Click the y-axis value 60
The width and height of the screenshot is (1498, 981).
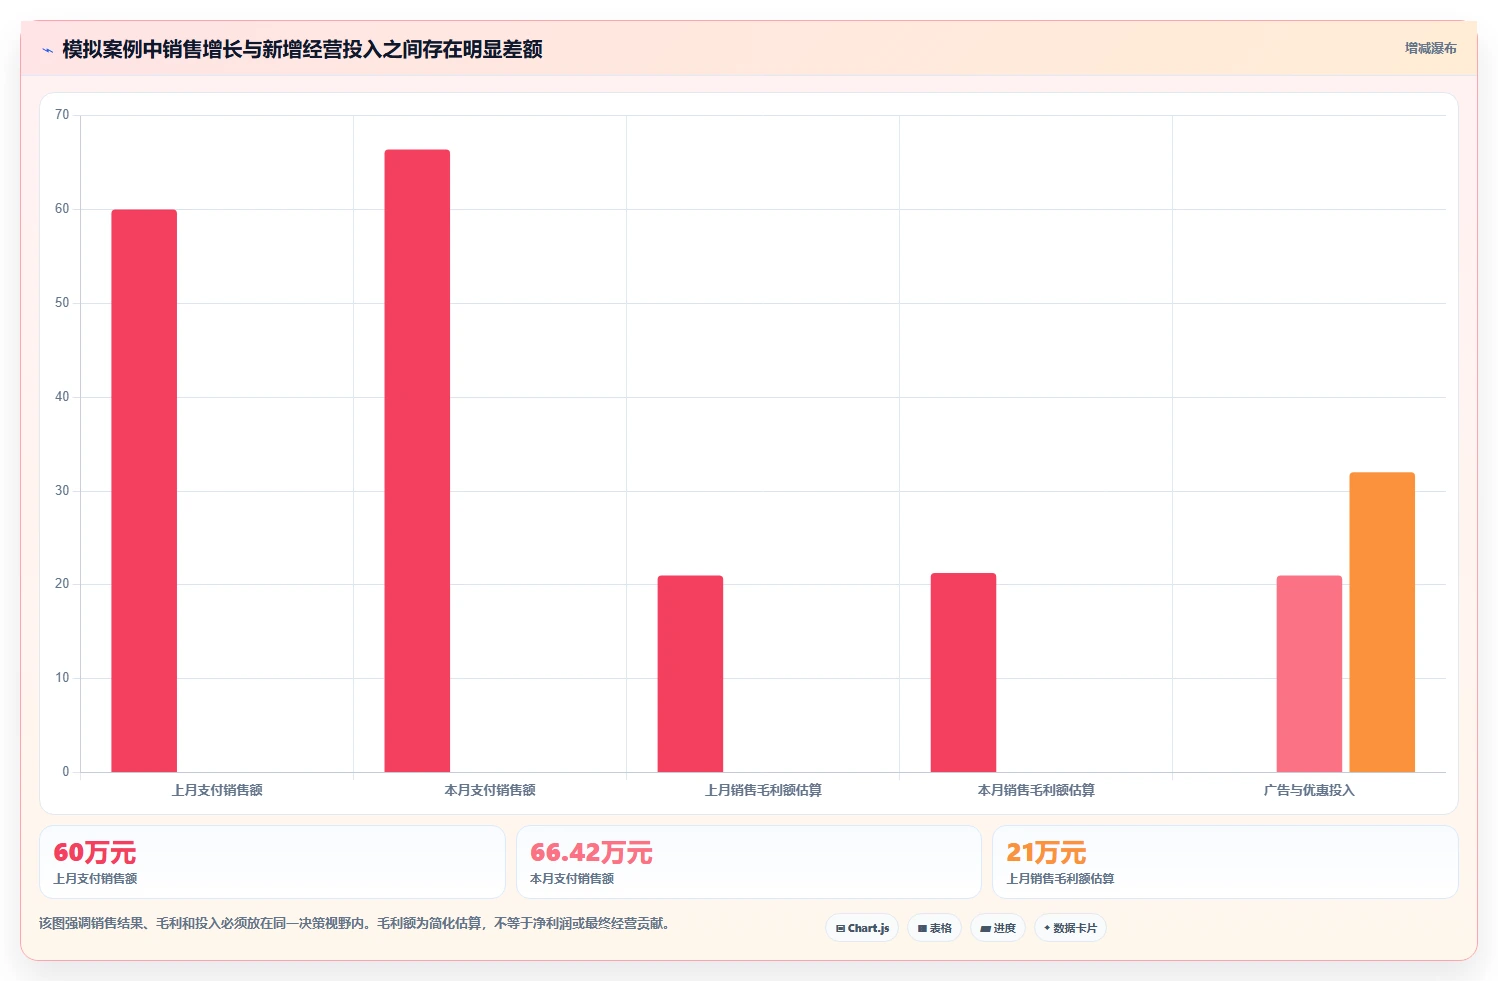(x=62, y=209)
